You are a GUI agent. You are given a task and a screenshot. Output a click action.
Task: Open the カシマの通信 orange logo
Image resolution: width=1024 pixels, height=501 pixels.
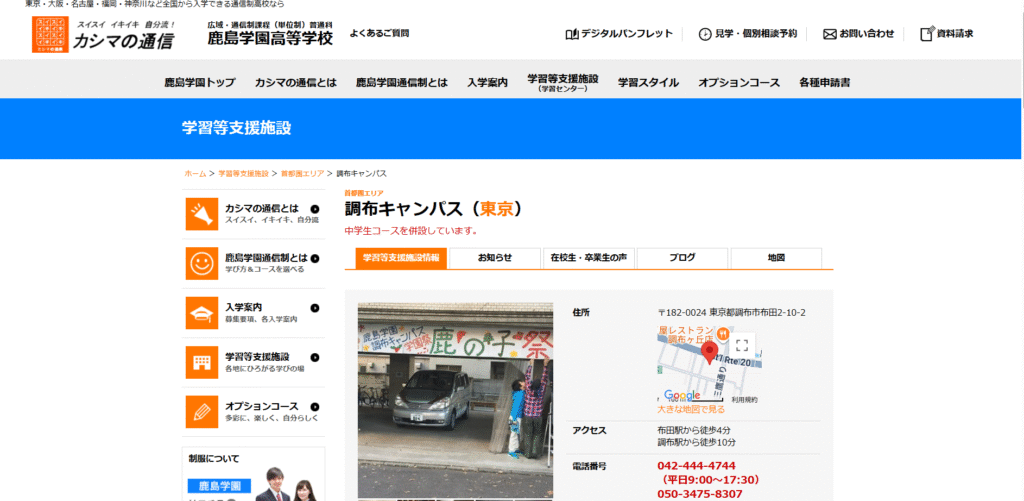(x=50, y=34)
